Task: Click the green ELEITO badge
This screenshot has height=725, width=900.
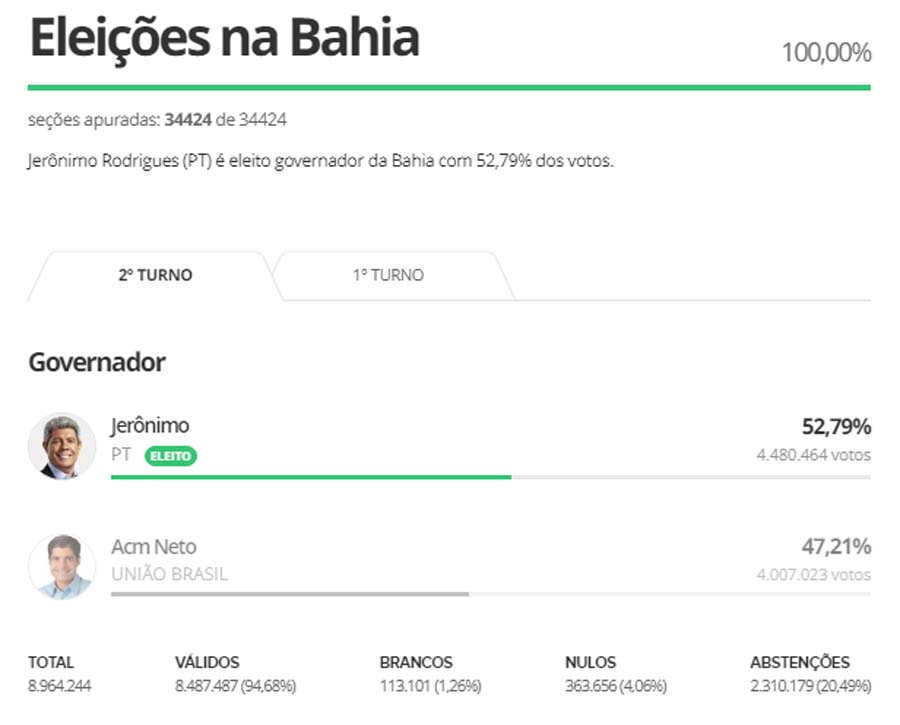Action: 171,456
